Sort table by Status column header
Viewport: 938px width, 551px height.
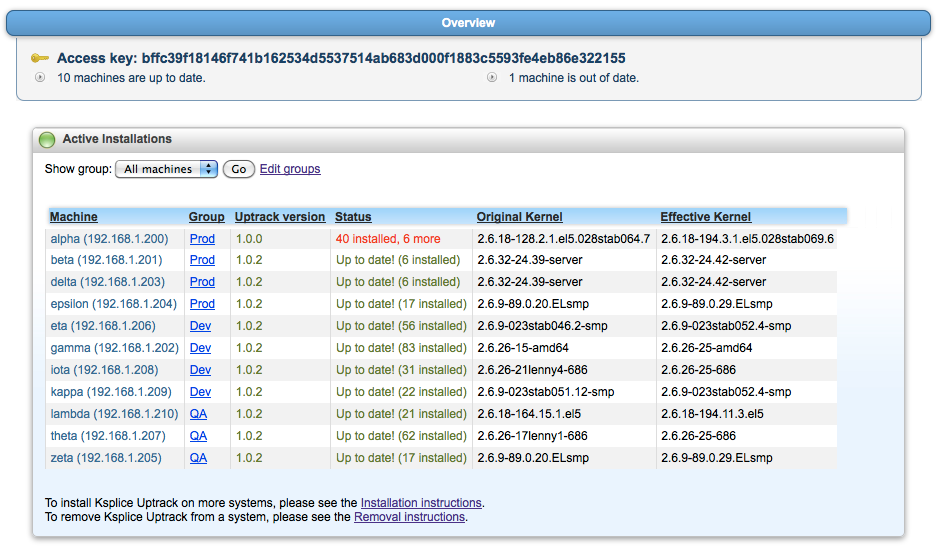click(x=353, y=217)
